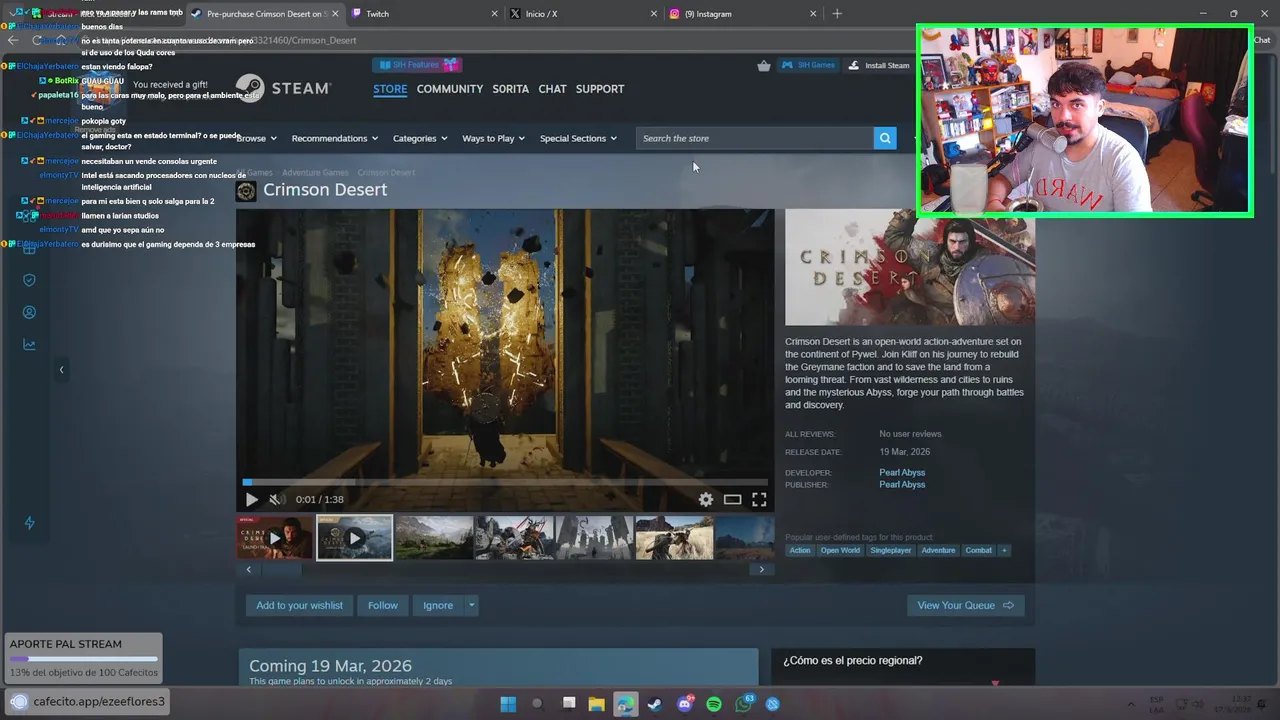Select the Open World tag
Viewport: 1280px width, 720px height.
point(840,550)
